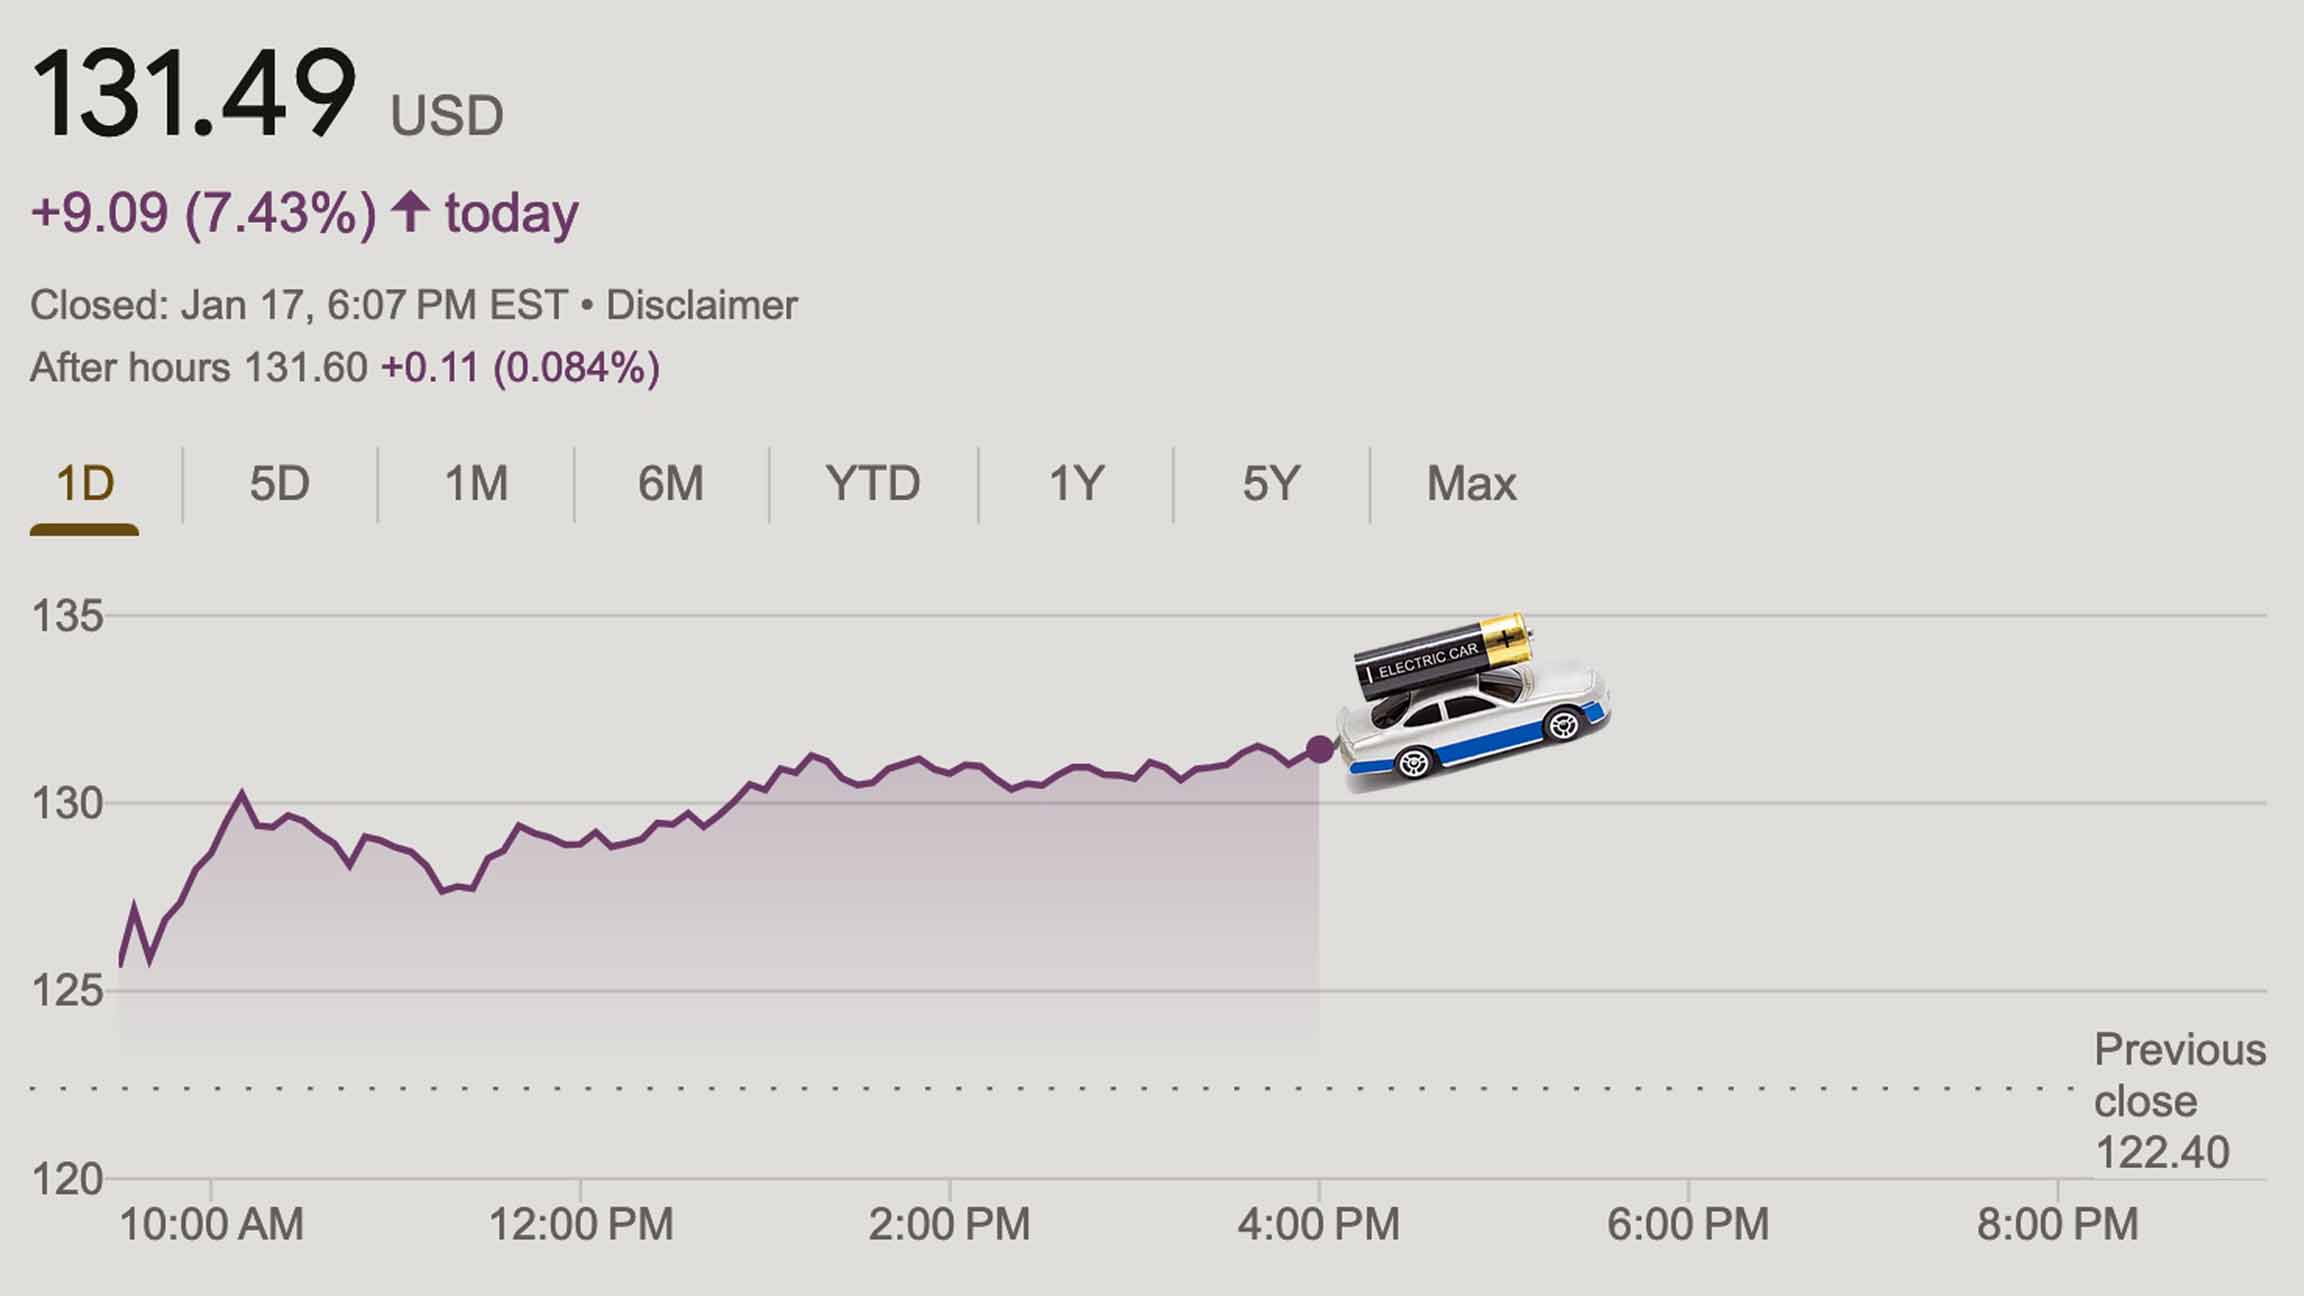Keep the 1D view selected
This screenshot has width=2304, height=1296.
coord(85,483)
